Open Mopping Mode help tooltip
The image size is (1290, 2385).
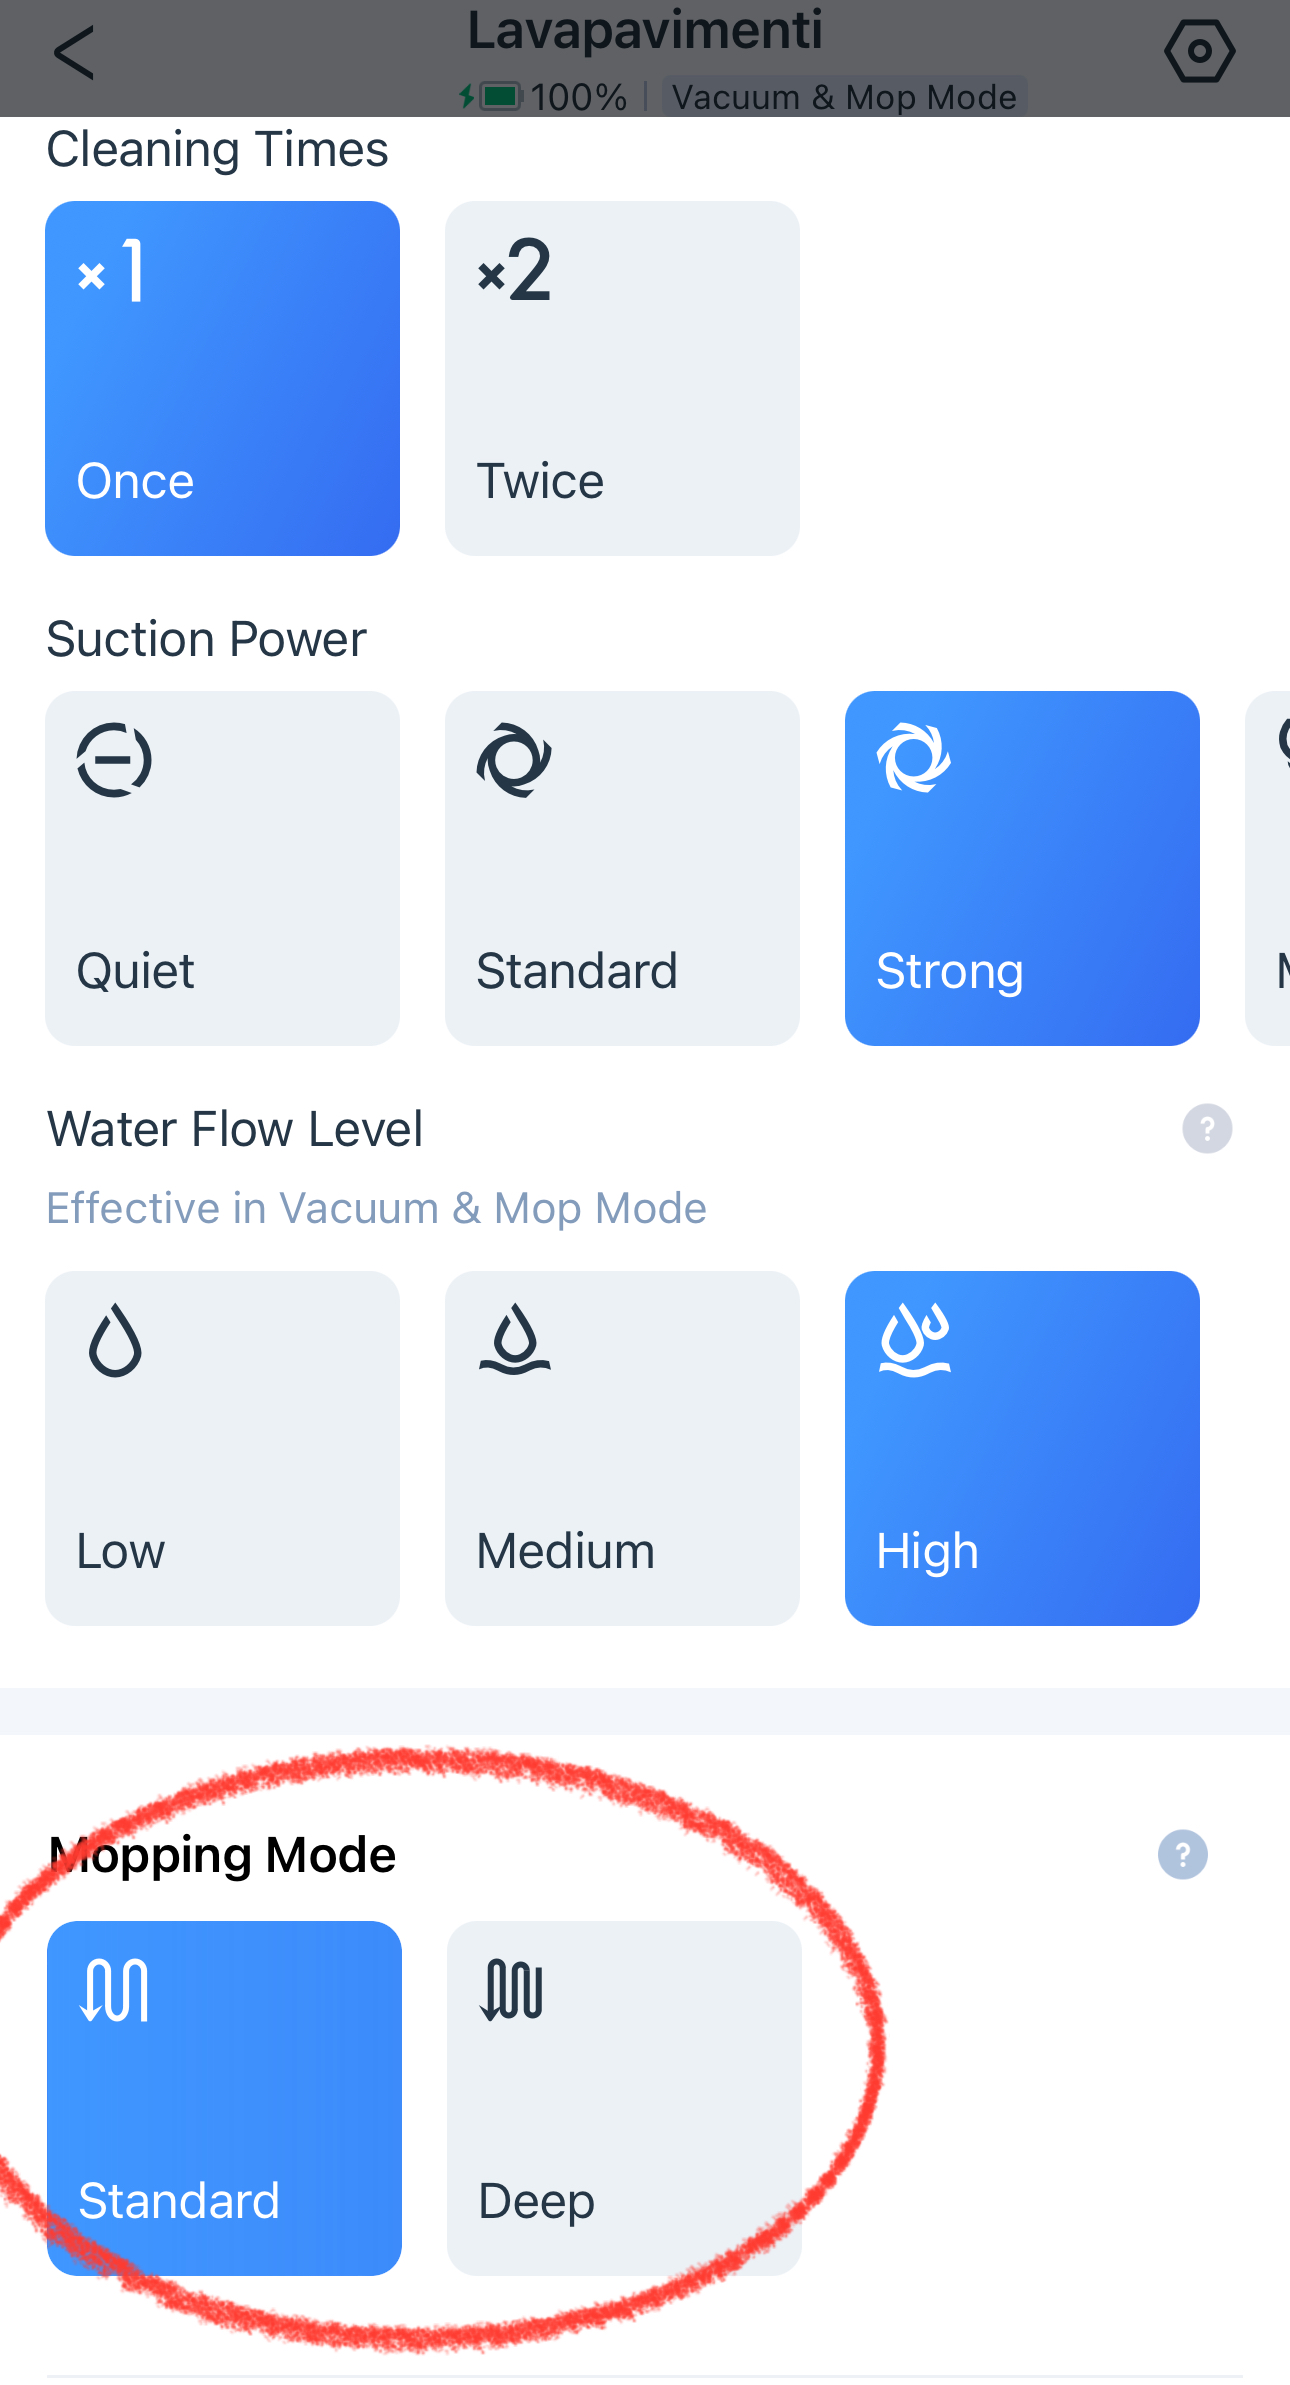[1182, 1855]
